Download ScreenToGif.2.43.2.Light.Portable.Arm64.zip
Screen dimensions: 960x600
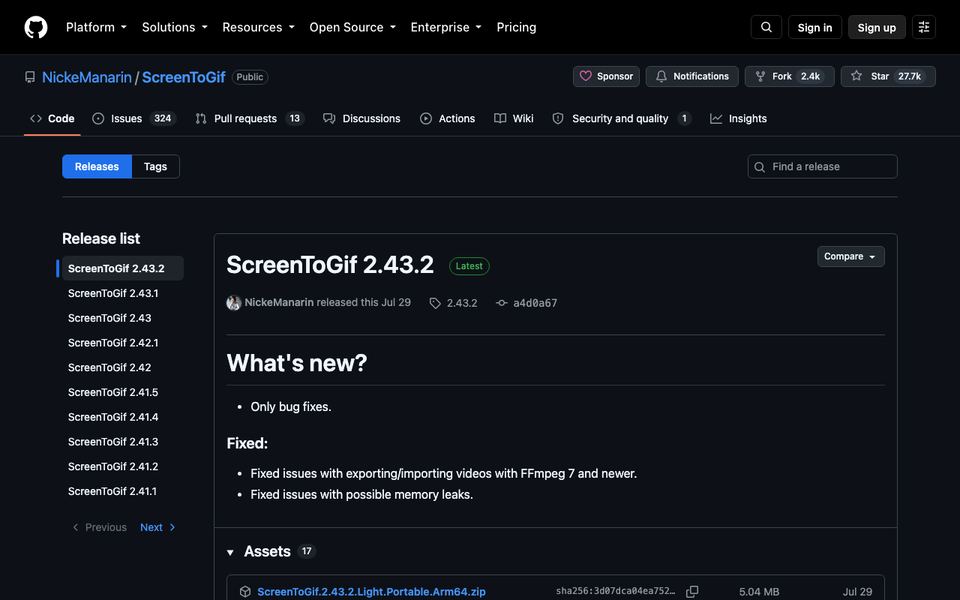coord(371,591)
